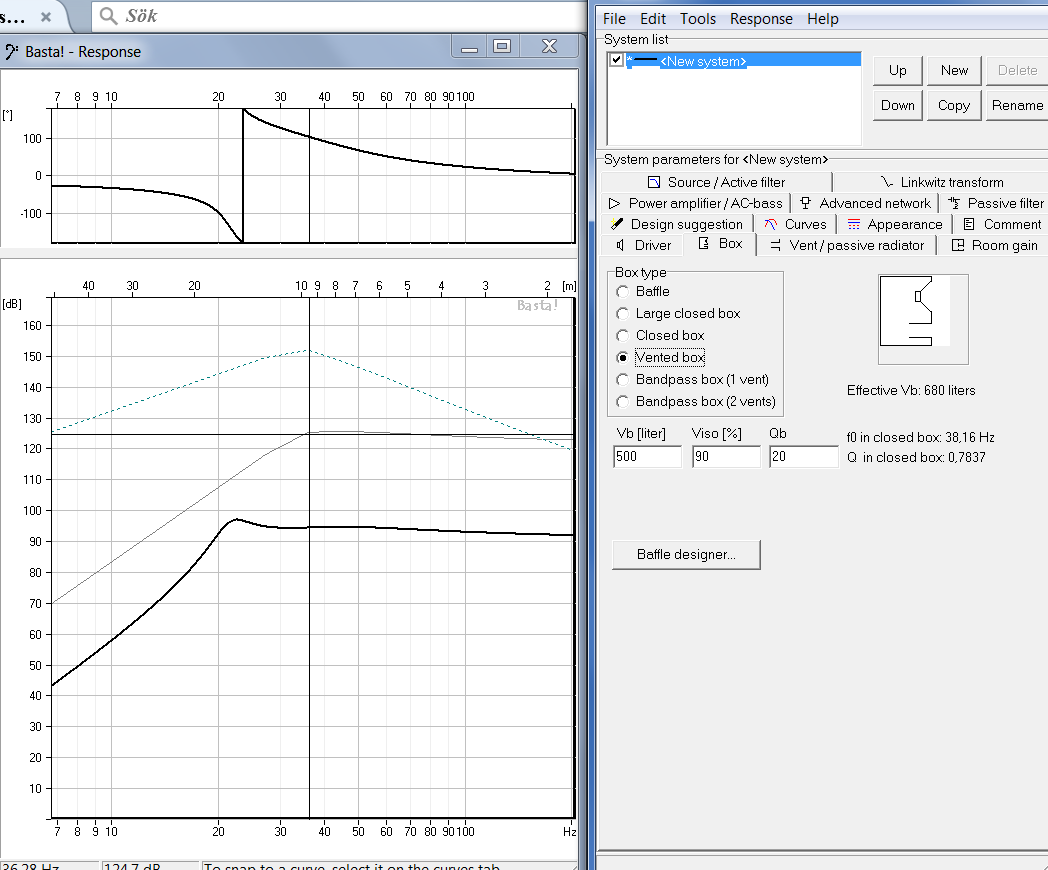The image size is (1048, 870).
Task: Click the Comment tab icon
Action: click(x=969, y=224)
